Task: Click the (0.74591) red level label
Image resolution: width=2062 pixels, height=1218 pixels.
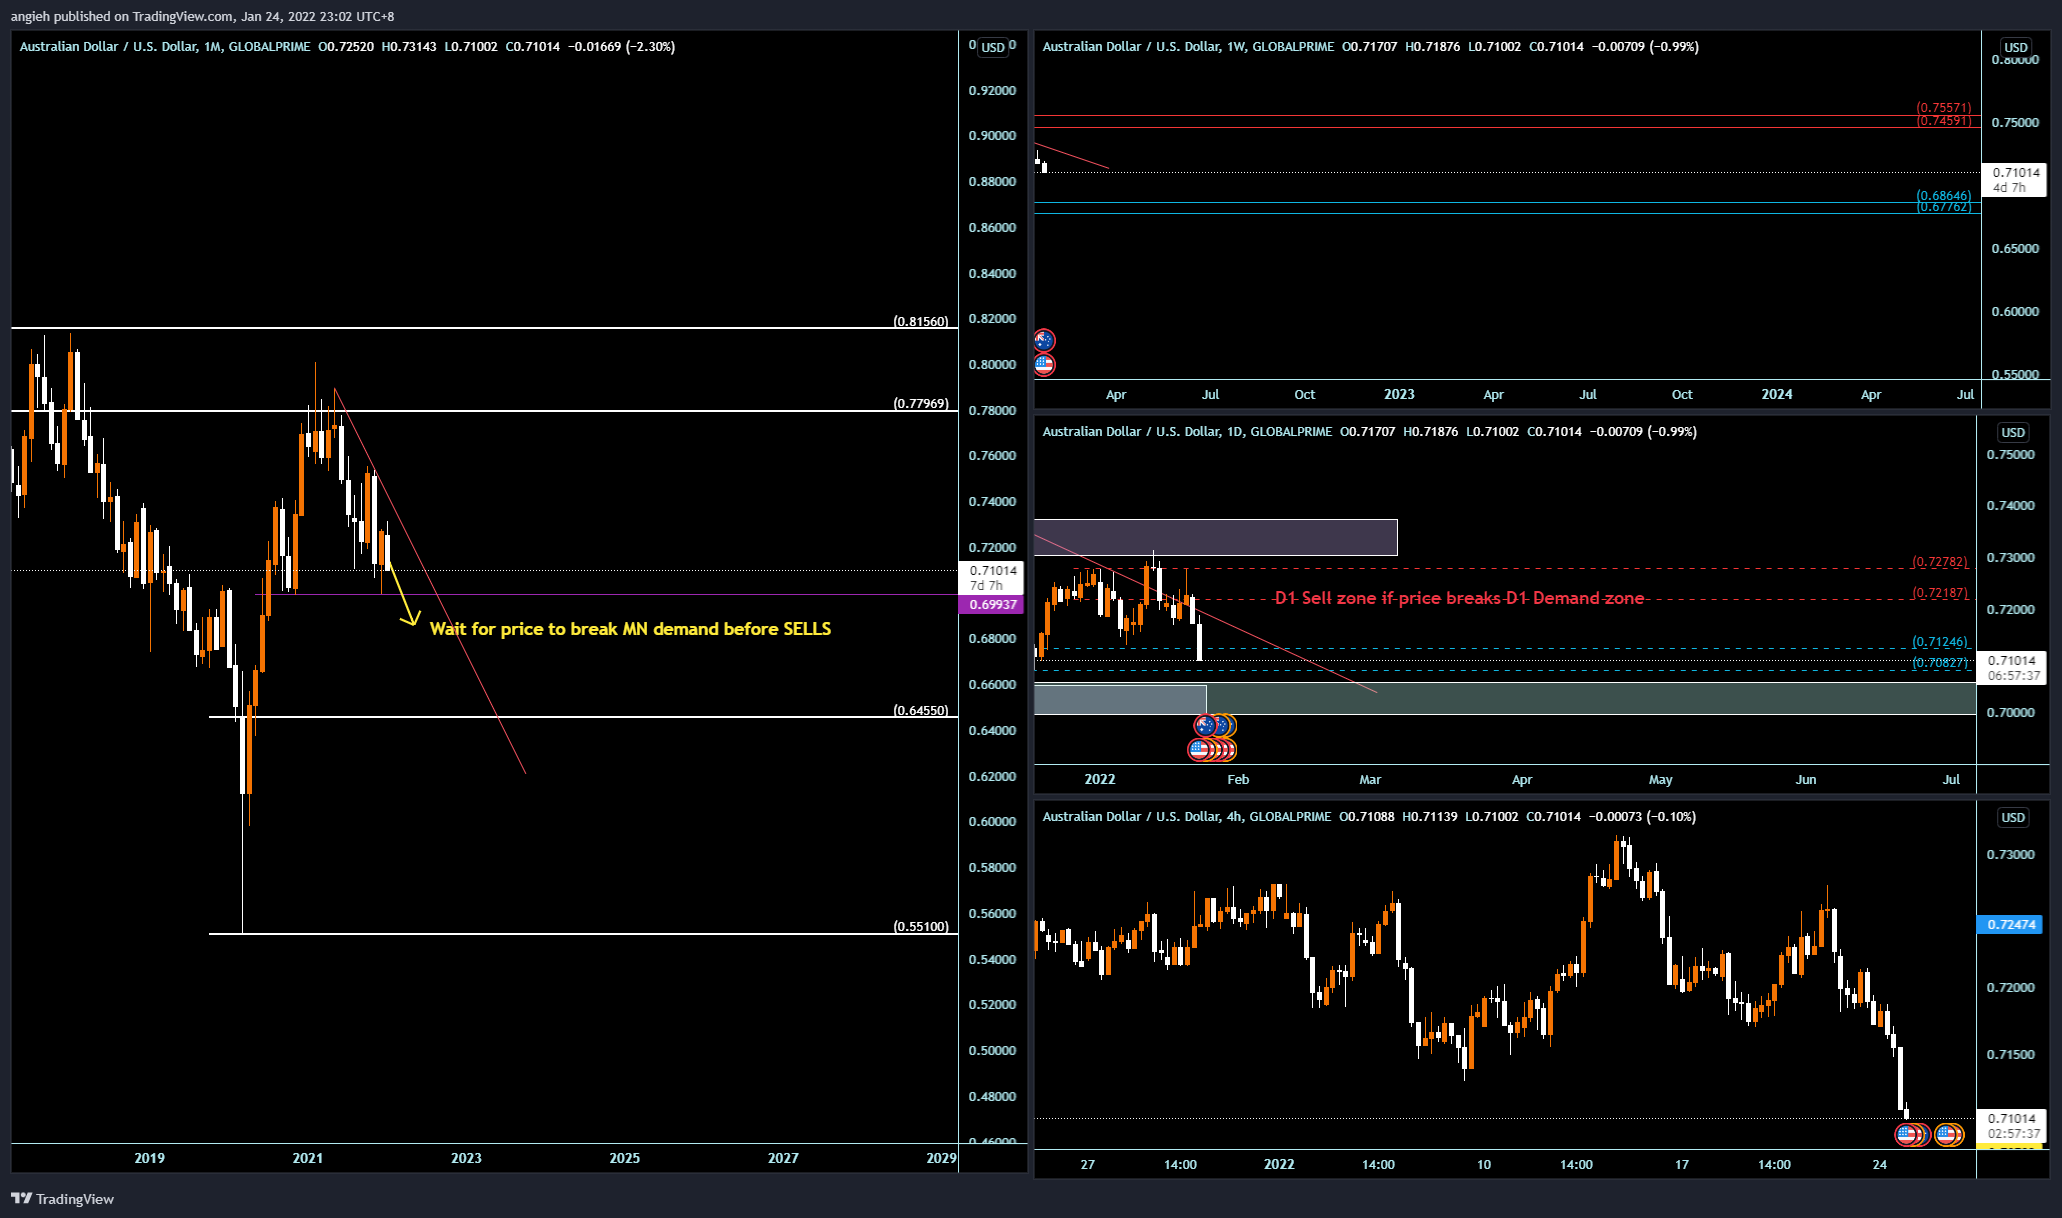Action: [1944, 120]
